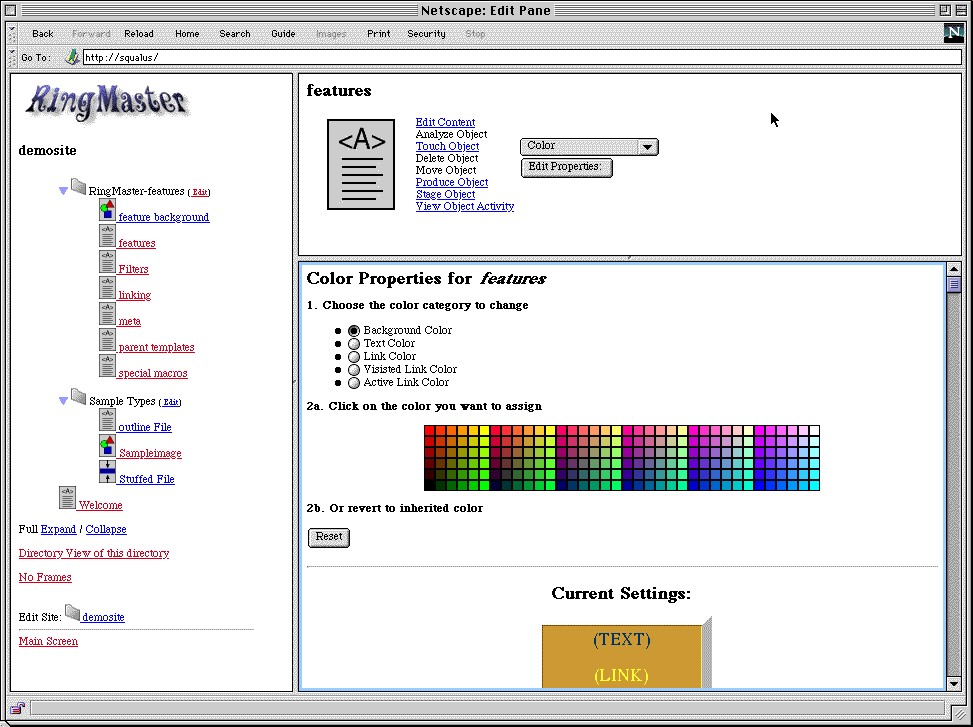The height and width of the screenshot is (727, 973).
Task: Click the feature background image icon
Action: [x=107, y=210]
